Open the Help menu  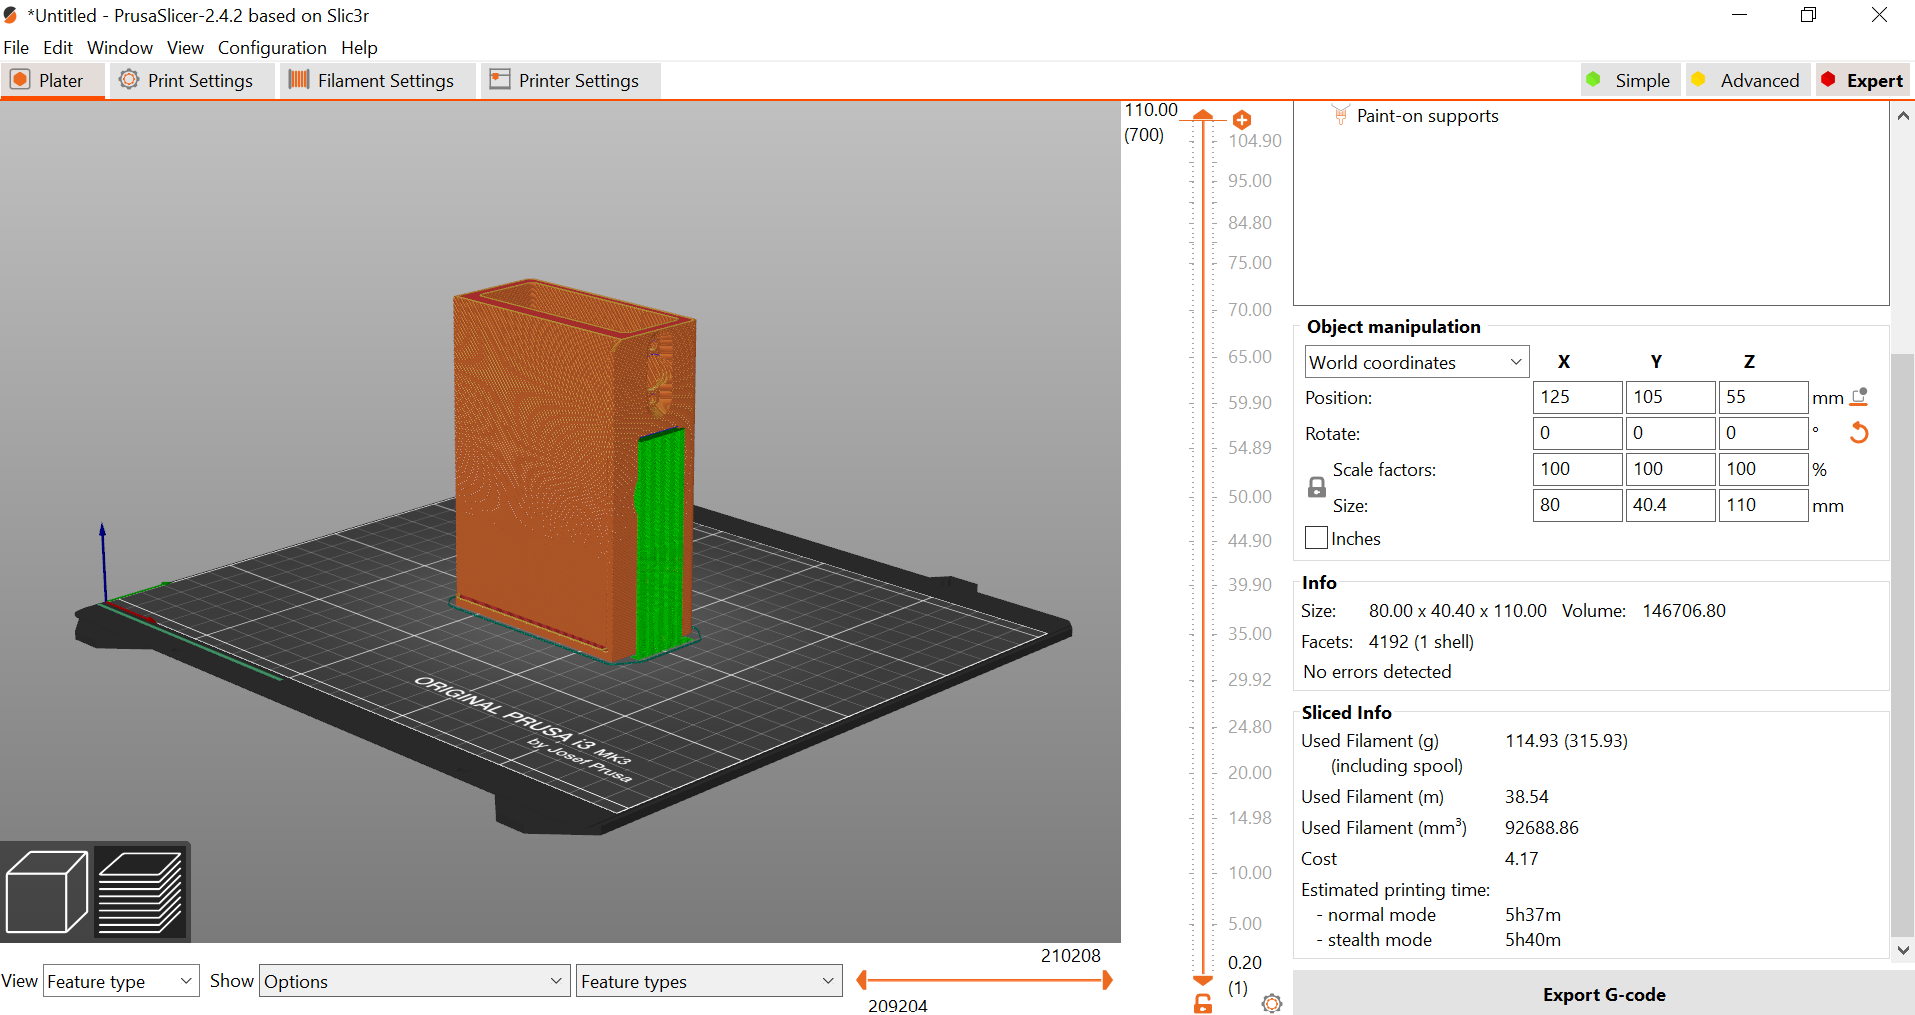[359, 48]
